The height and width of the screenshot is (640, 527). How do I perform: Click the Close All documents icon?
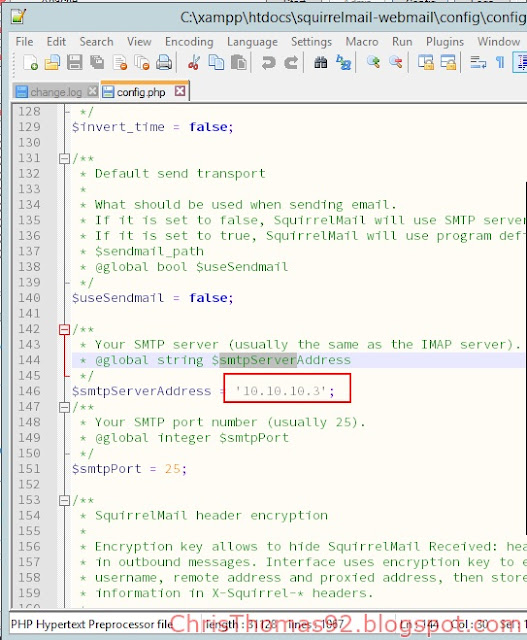(142, 62)
